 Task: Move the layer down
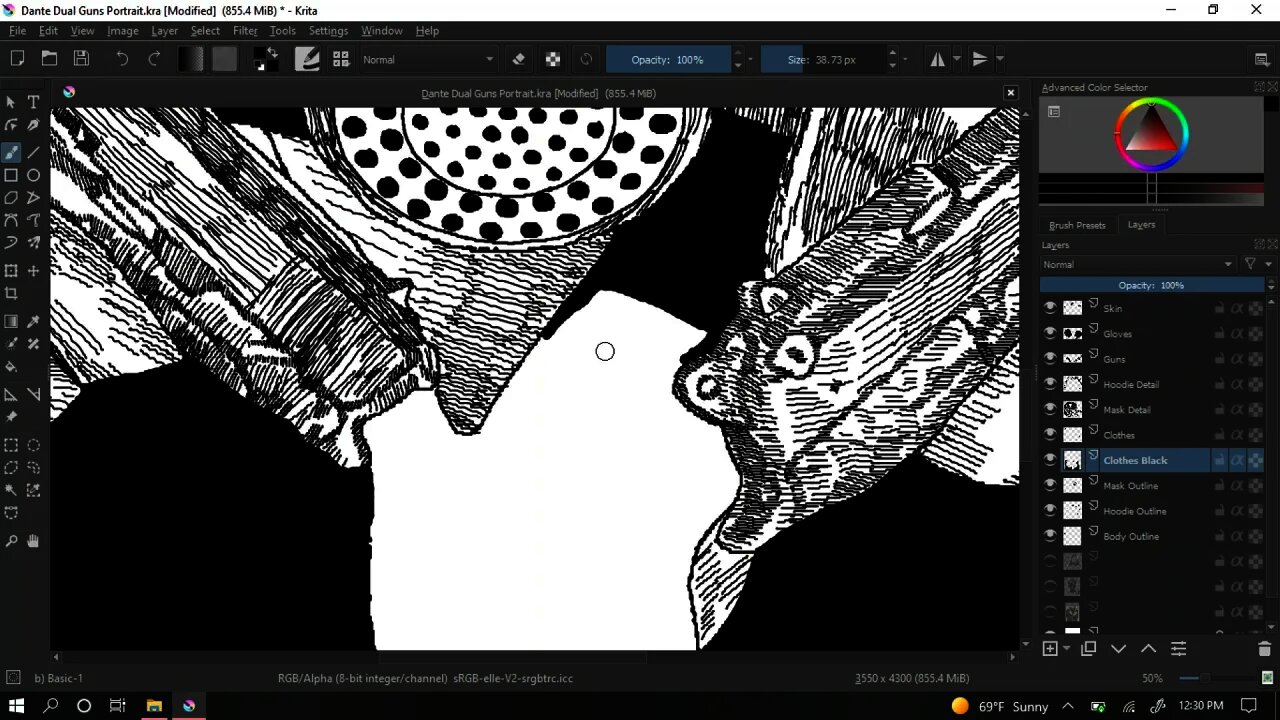point(1118,649)
